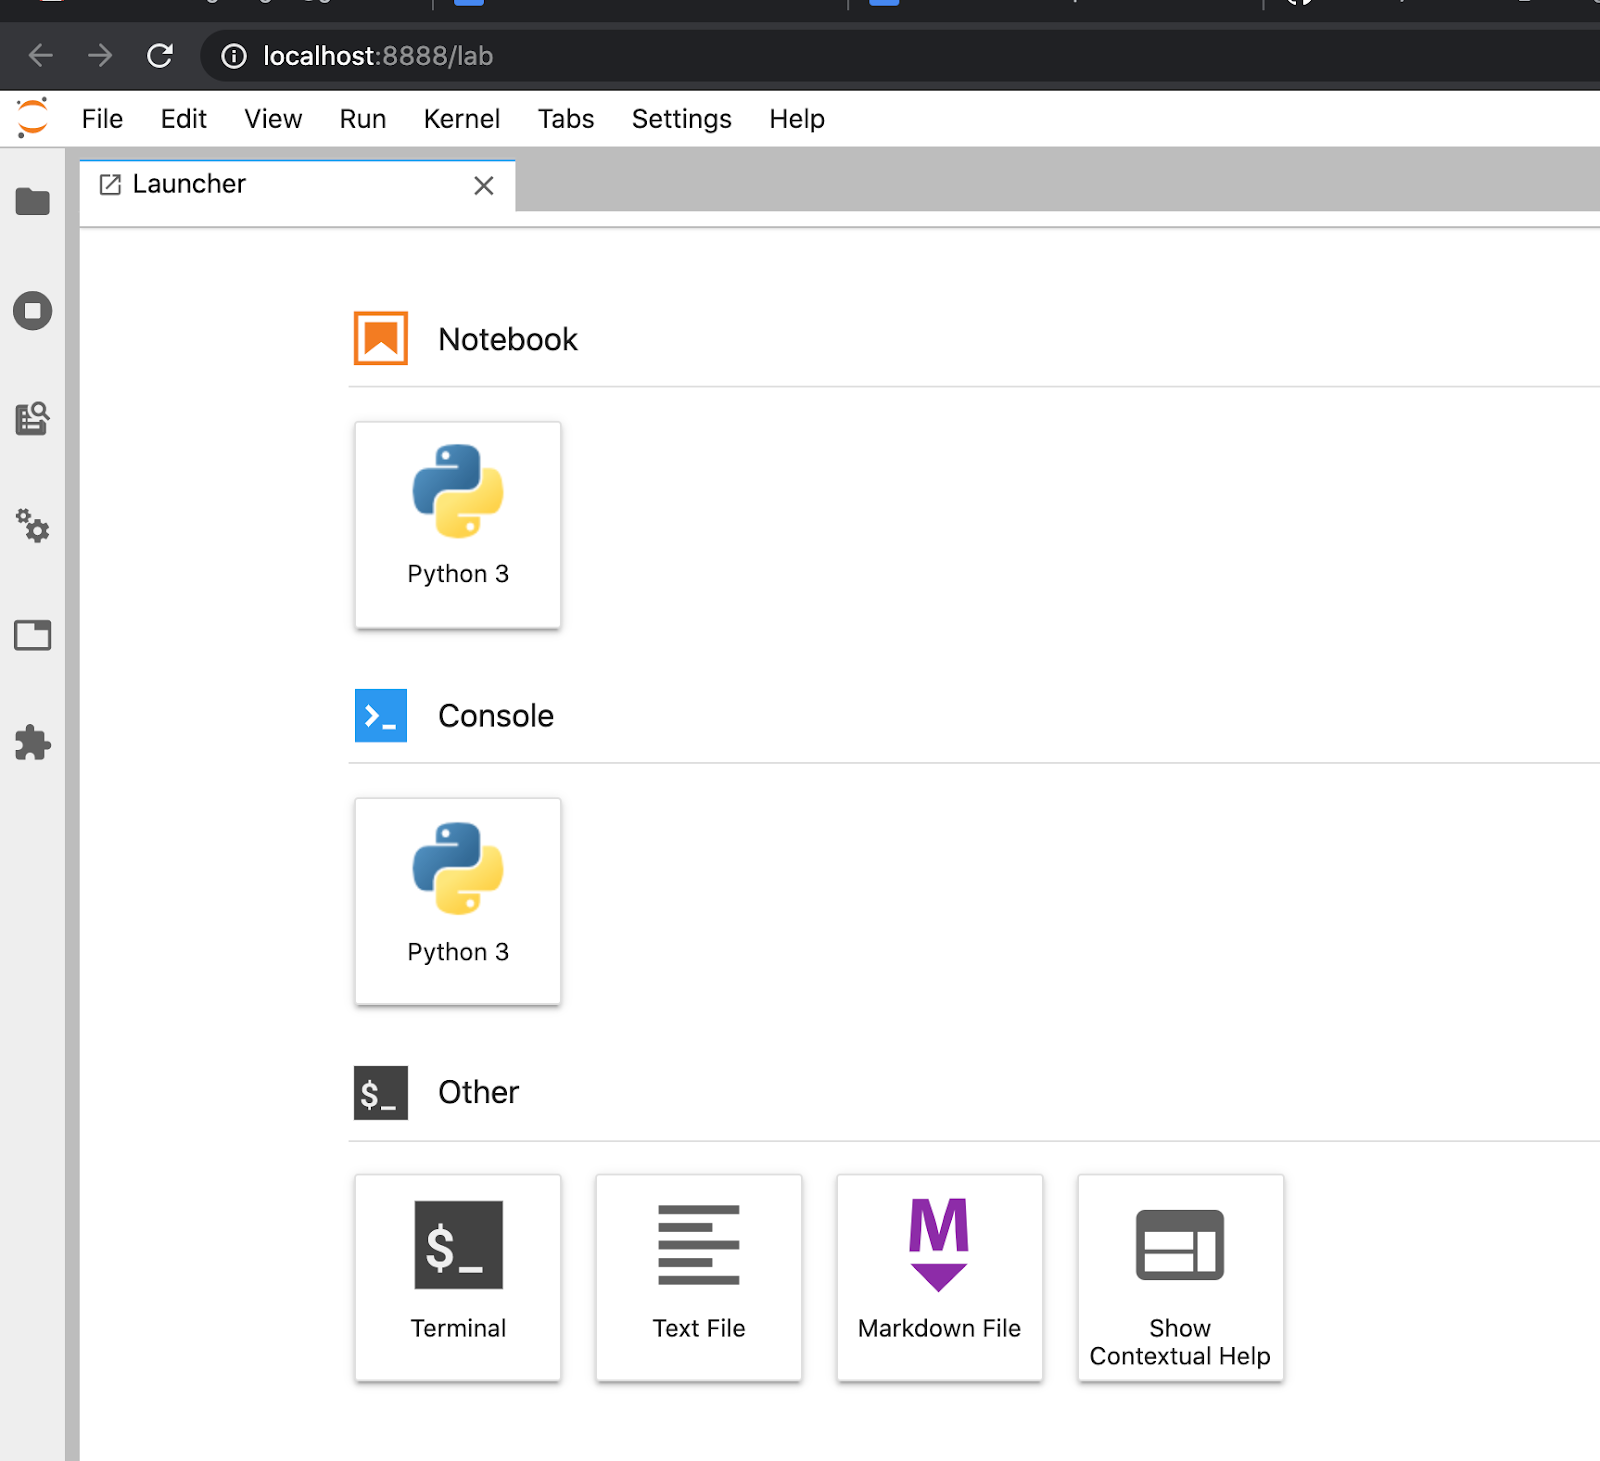This screenshot has width=1600, height=1461.
Task: Create a new Markdown File
Action: (x=940, y=1277)
